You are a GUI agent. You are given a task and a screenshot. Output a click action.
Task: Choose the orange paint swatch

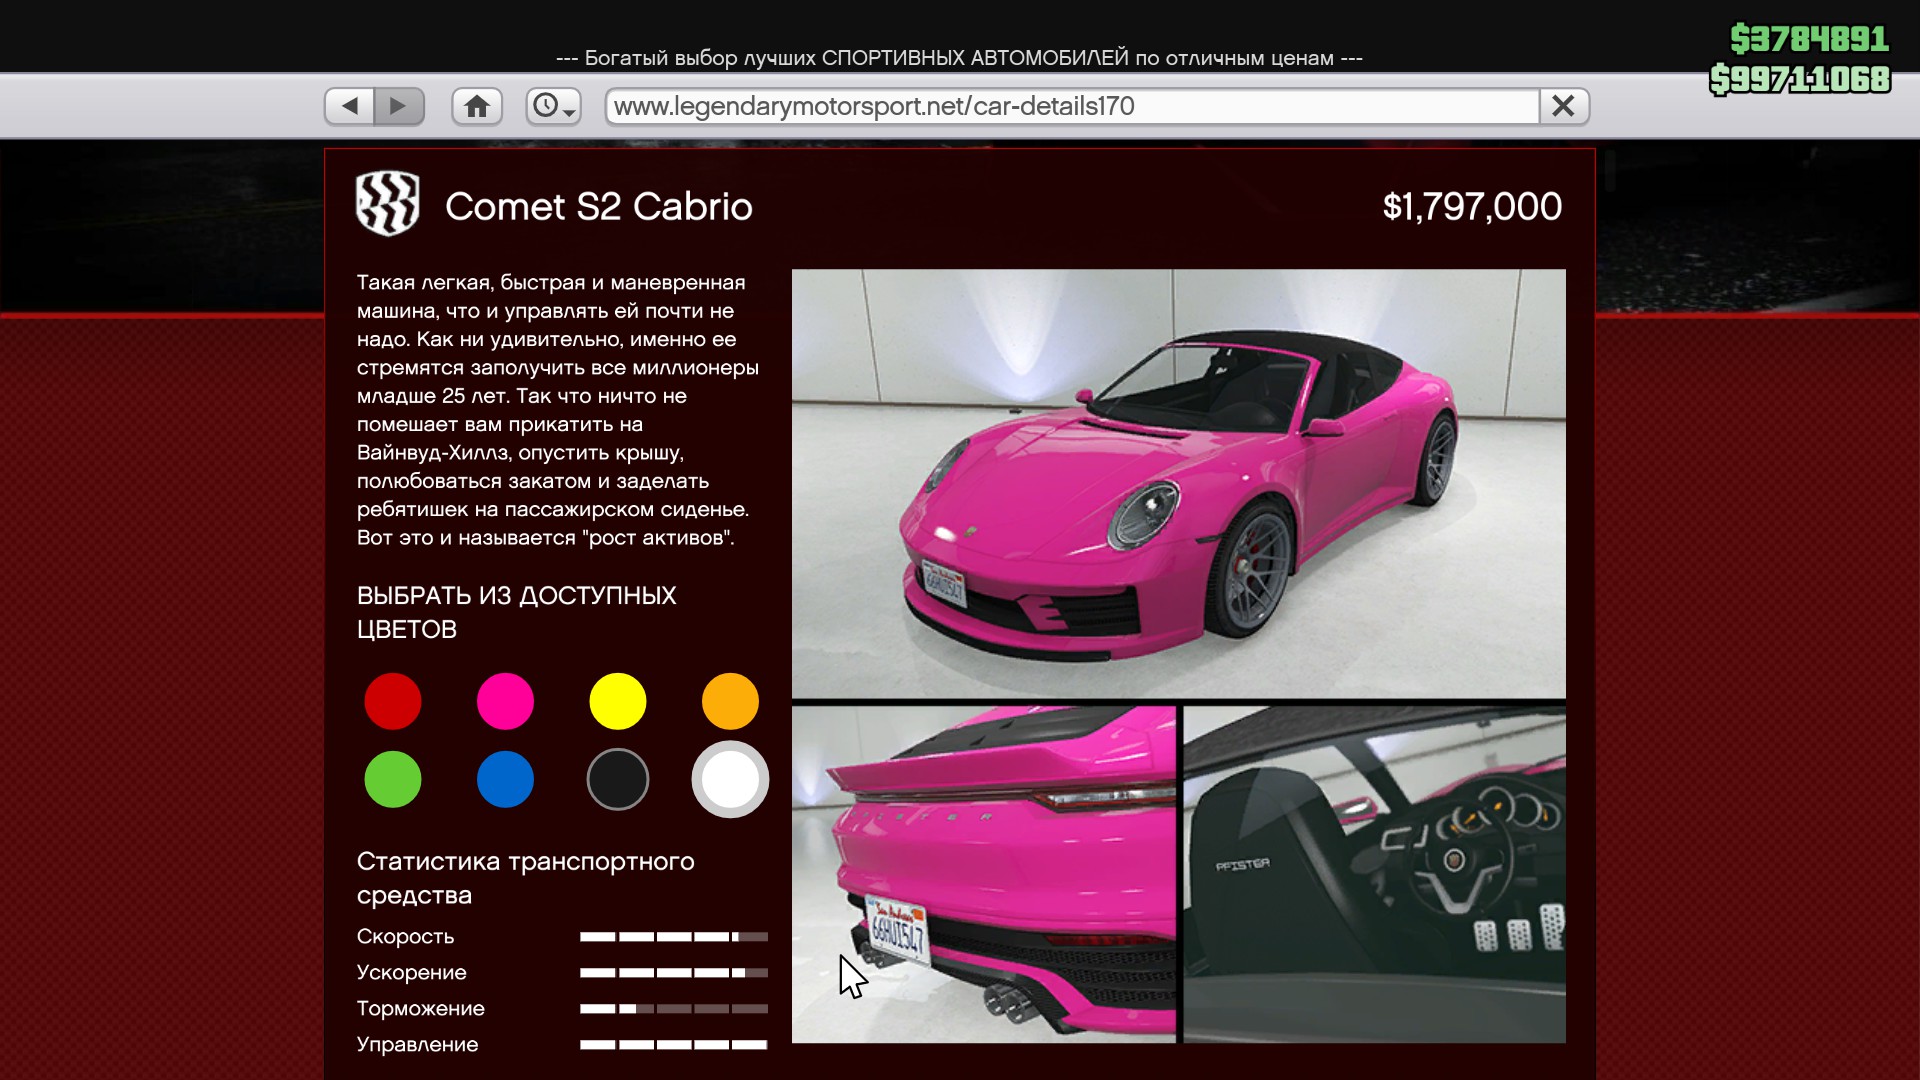point(730,701)
